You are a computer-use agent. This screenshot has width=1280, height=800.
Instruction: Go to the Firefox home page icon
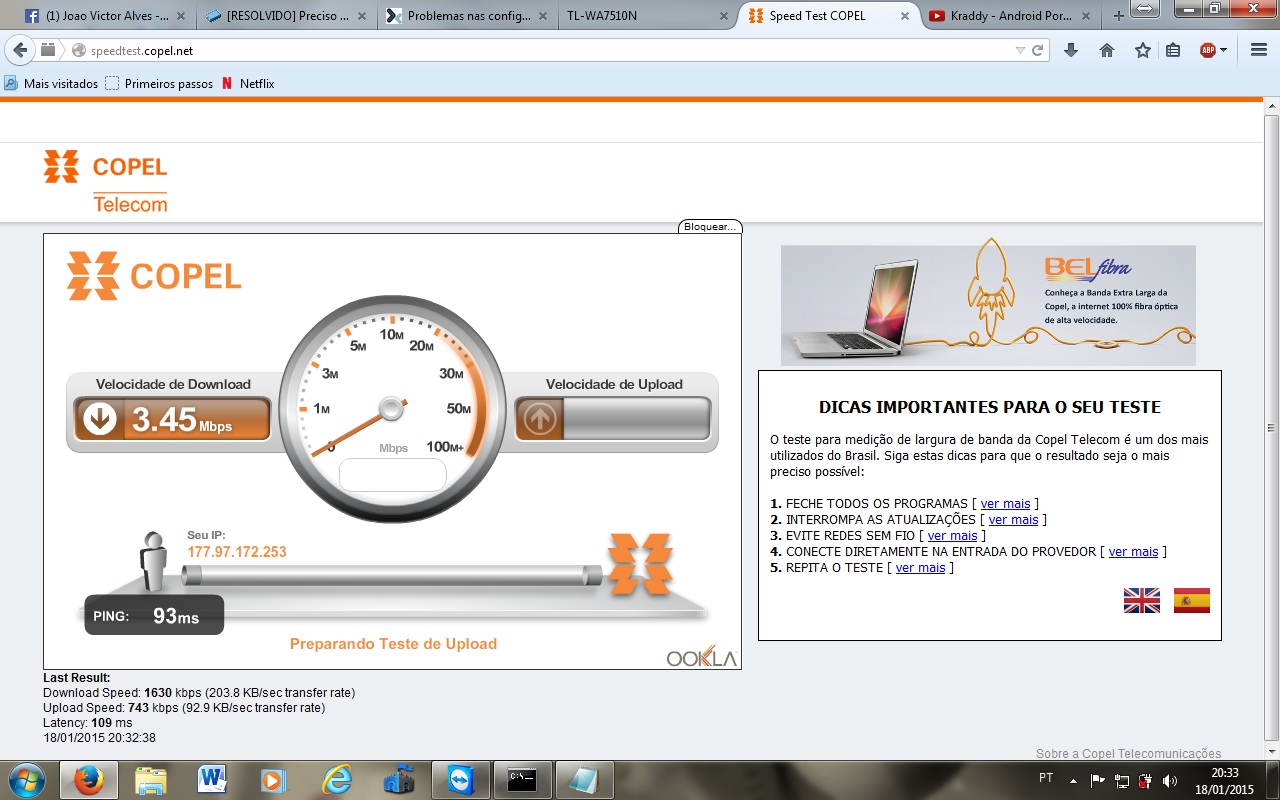pyautogui.click(x=1107, y=50)
